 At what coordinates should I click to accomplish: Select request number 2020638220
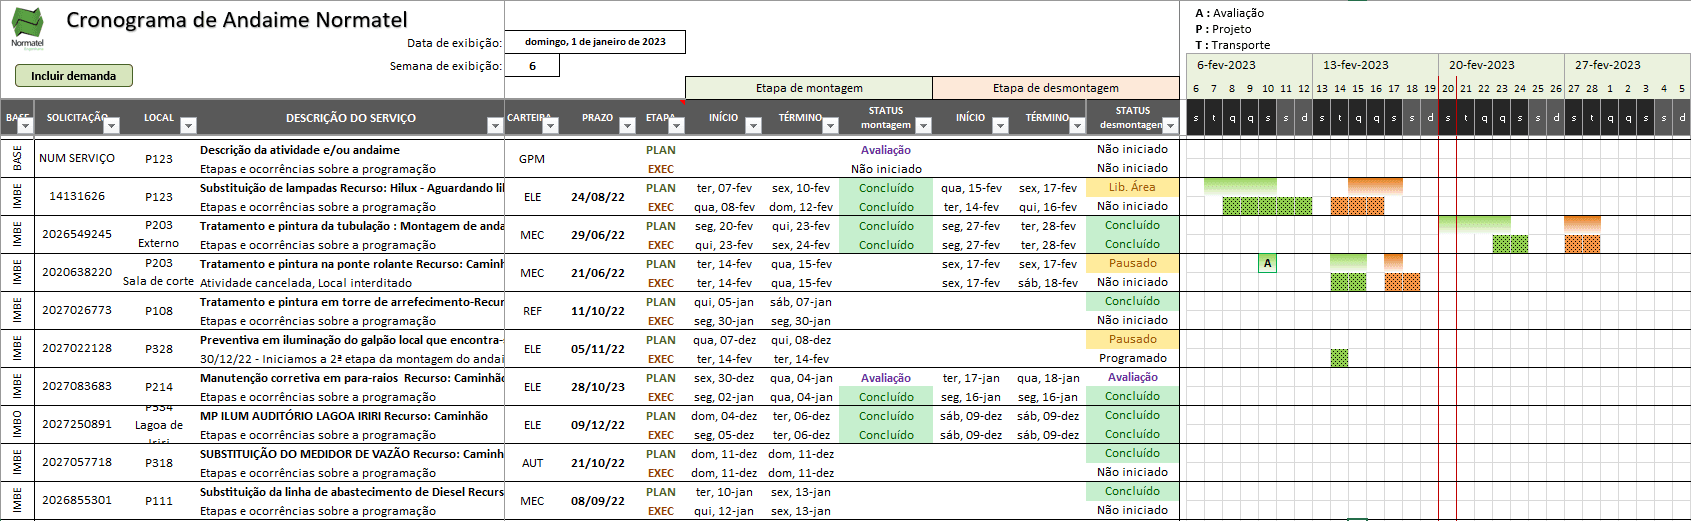point(77,272)
